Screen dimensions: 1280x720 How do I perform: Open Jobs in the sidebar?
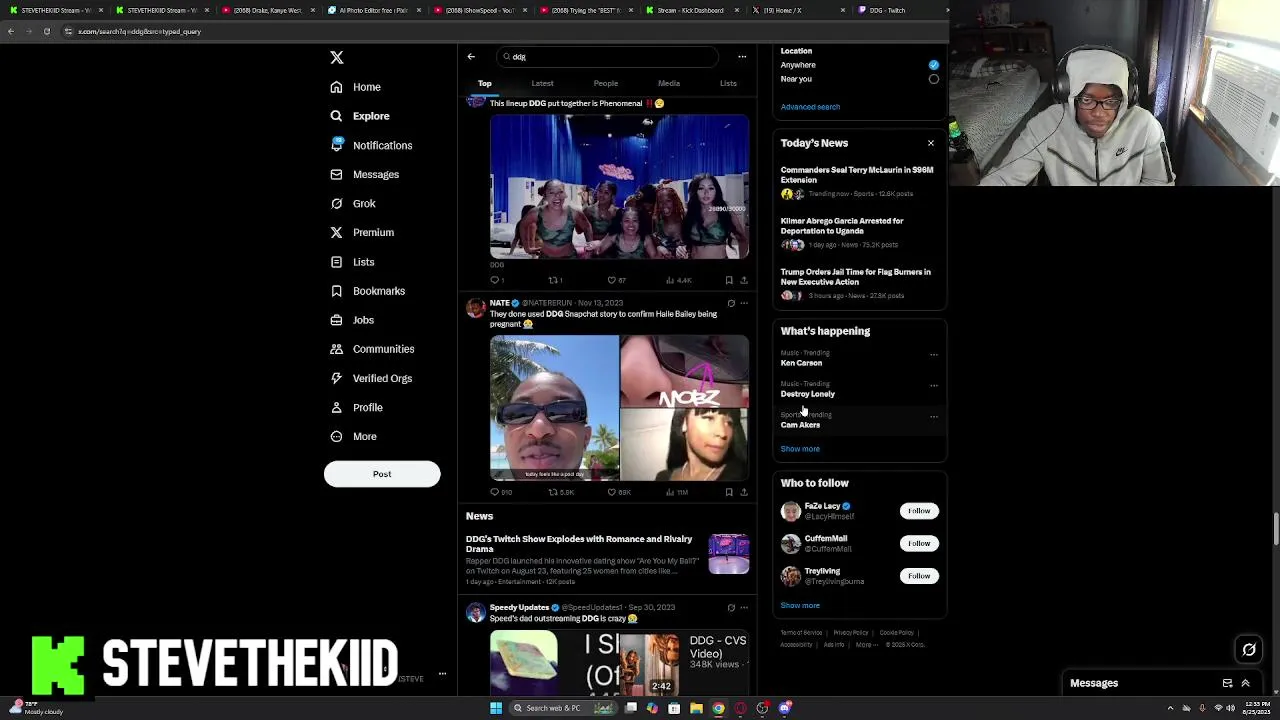[352, 320]
